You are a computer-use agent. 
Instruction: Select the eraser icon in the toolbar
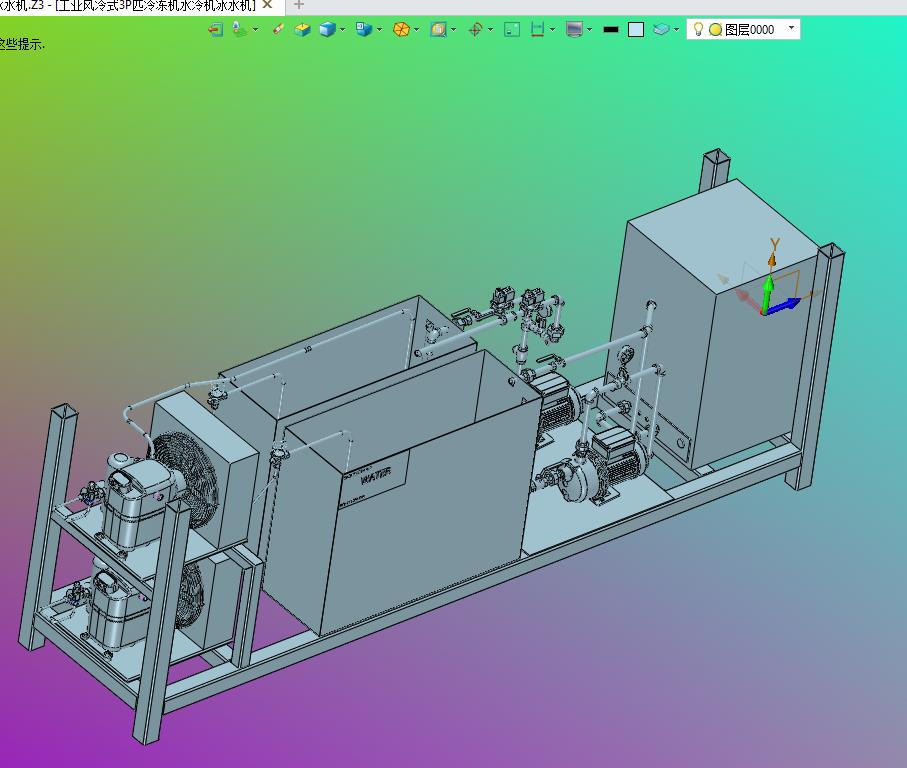pyautogui.click(x=278, y=29)
